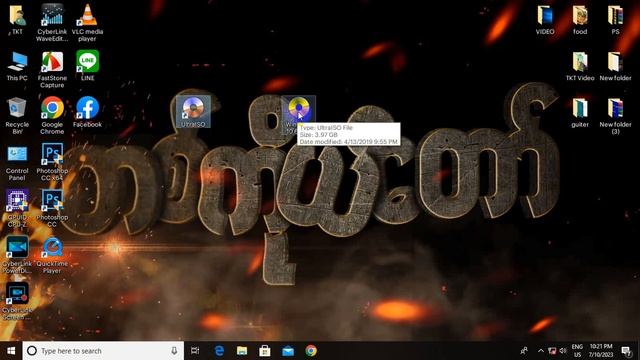Launch the Photoshop CC shortcut
This screenshot has width=640, height=360.
pos(52,209)
